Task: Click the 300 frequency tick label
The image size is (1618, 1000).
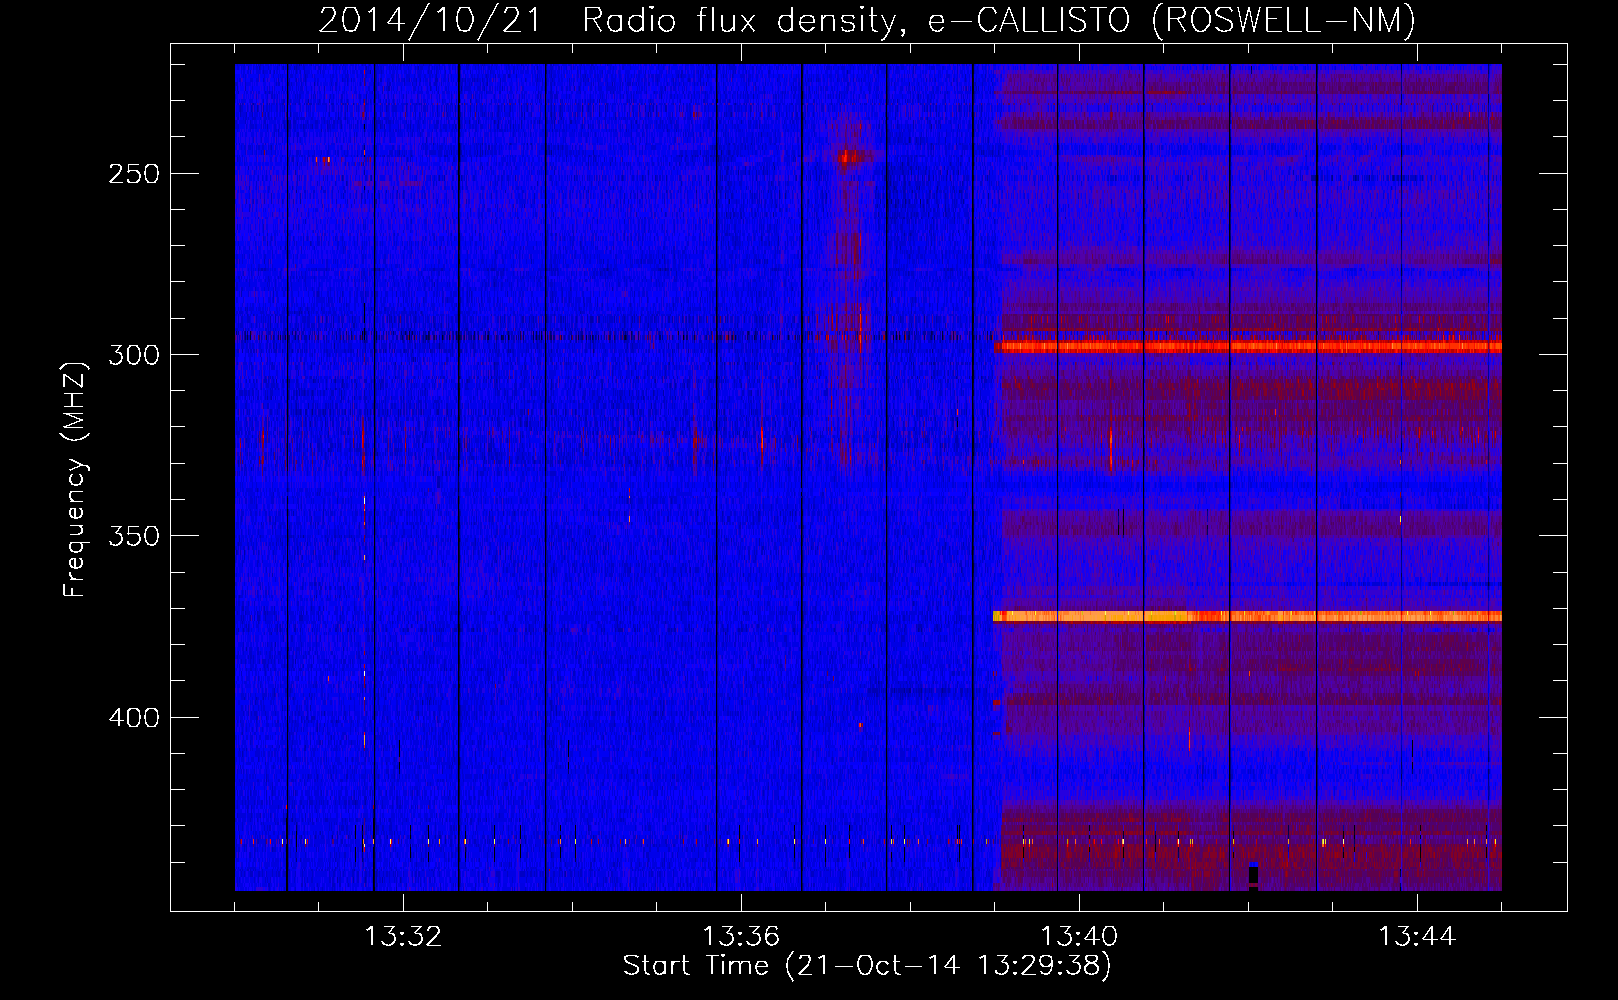Action: click(134, 355)
